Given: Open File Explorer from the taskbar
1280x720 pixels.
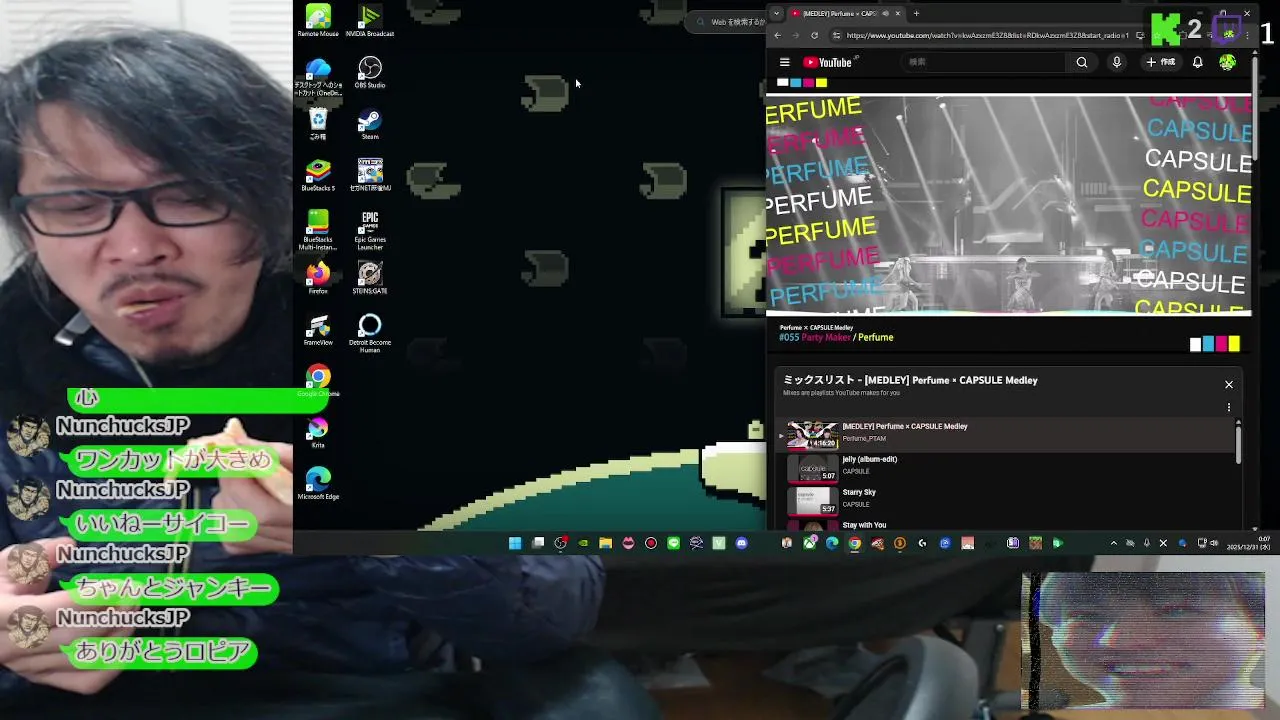Looking at the screenshot, I should coord(605,543).
